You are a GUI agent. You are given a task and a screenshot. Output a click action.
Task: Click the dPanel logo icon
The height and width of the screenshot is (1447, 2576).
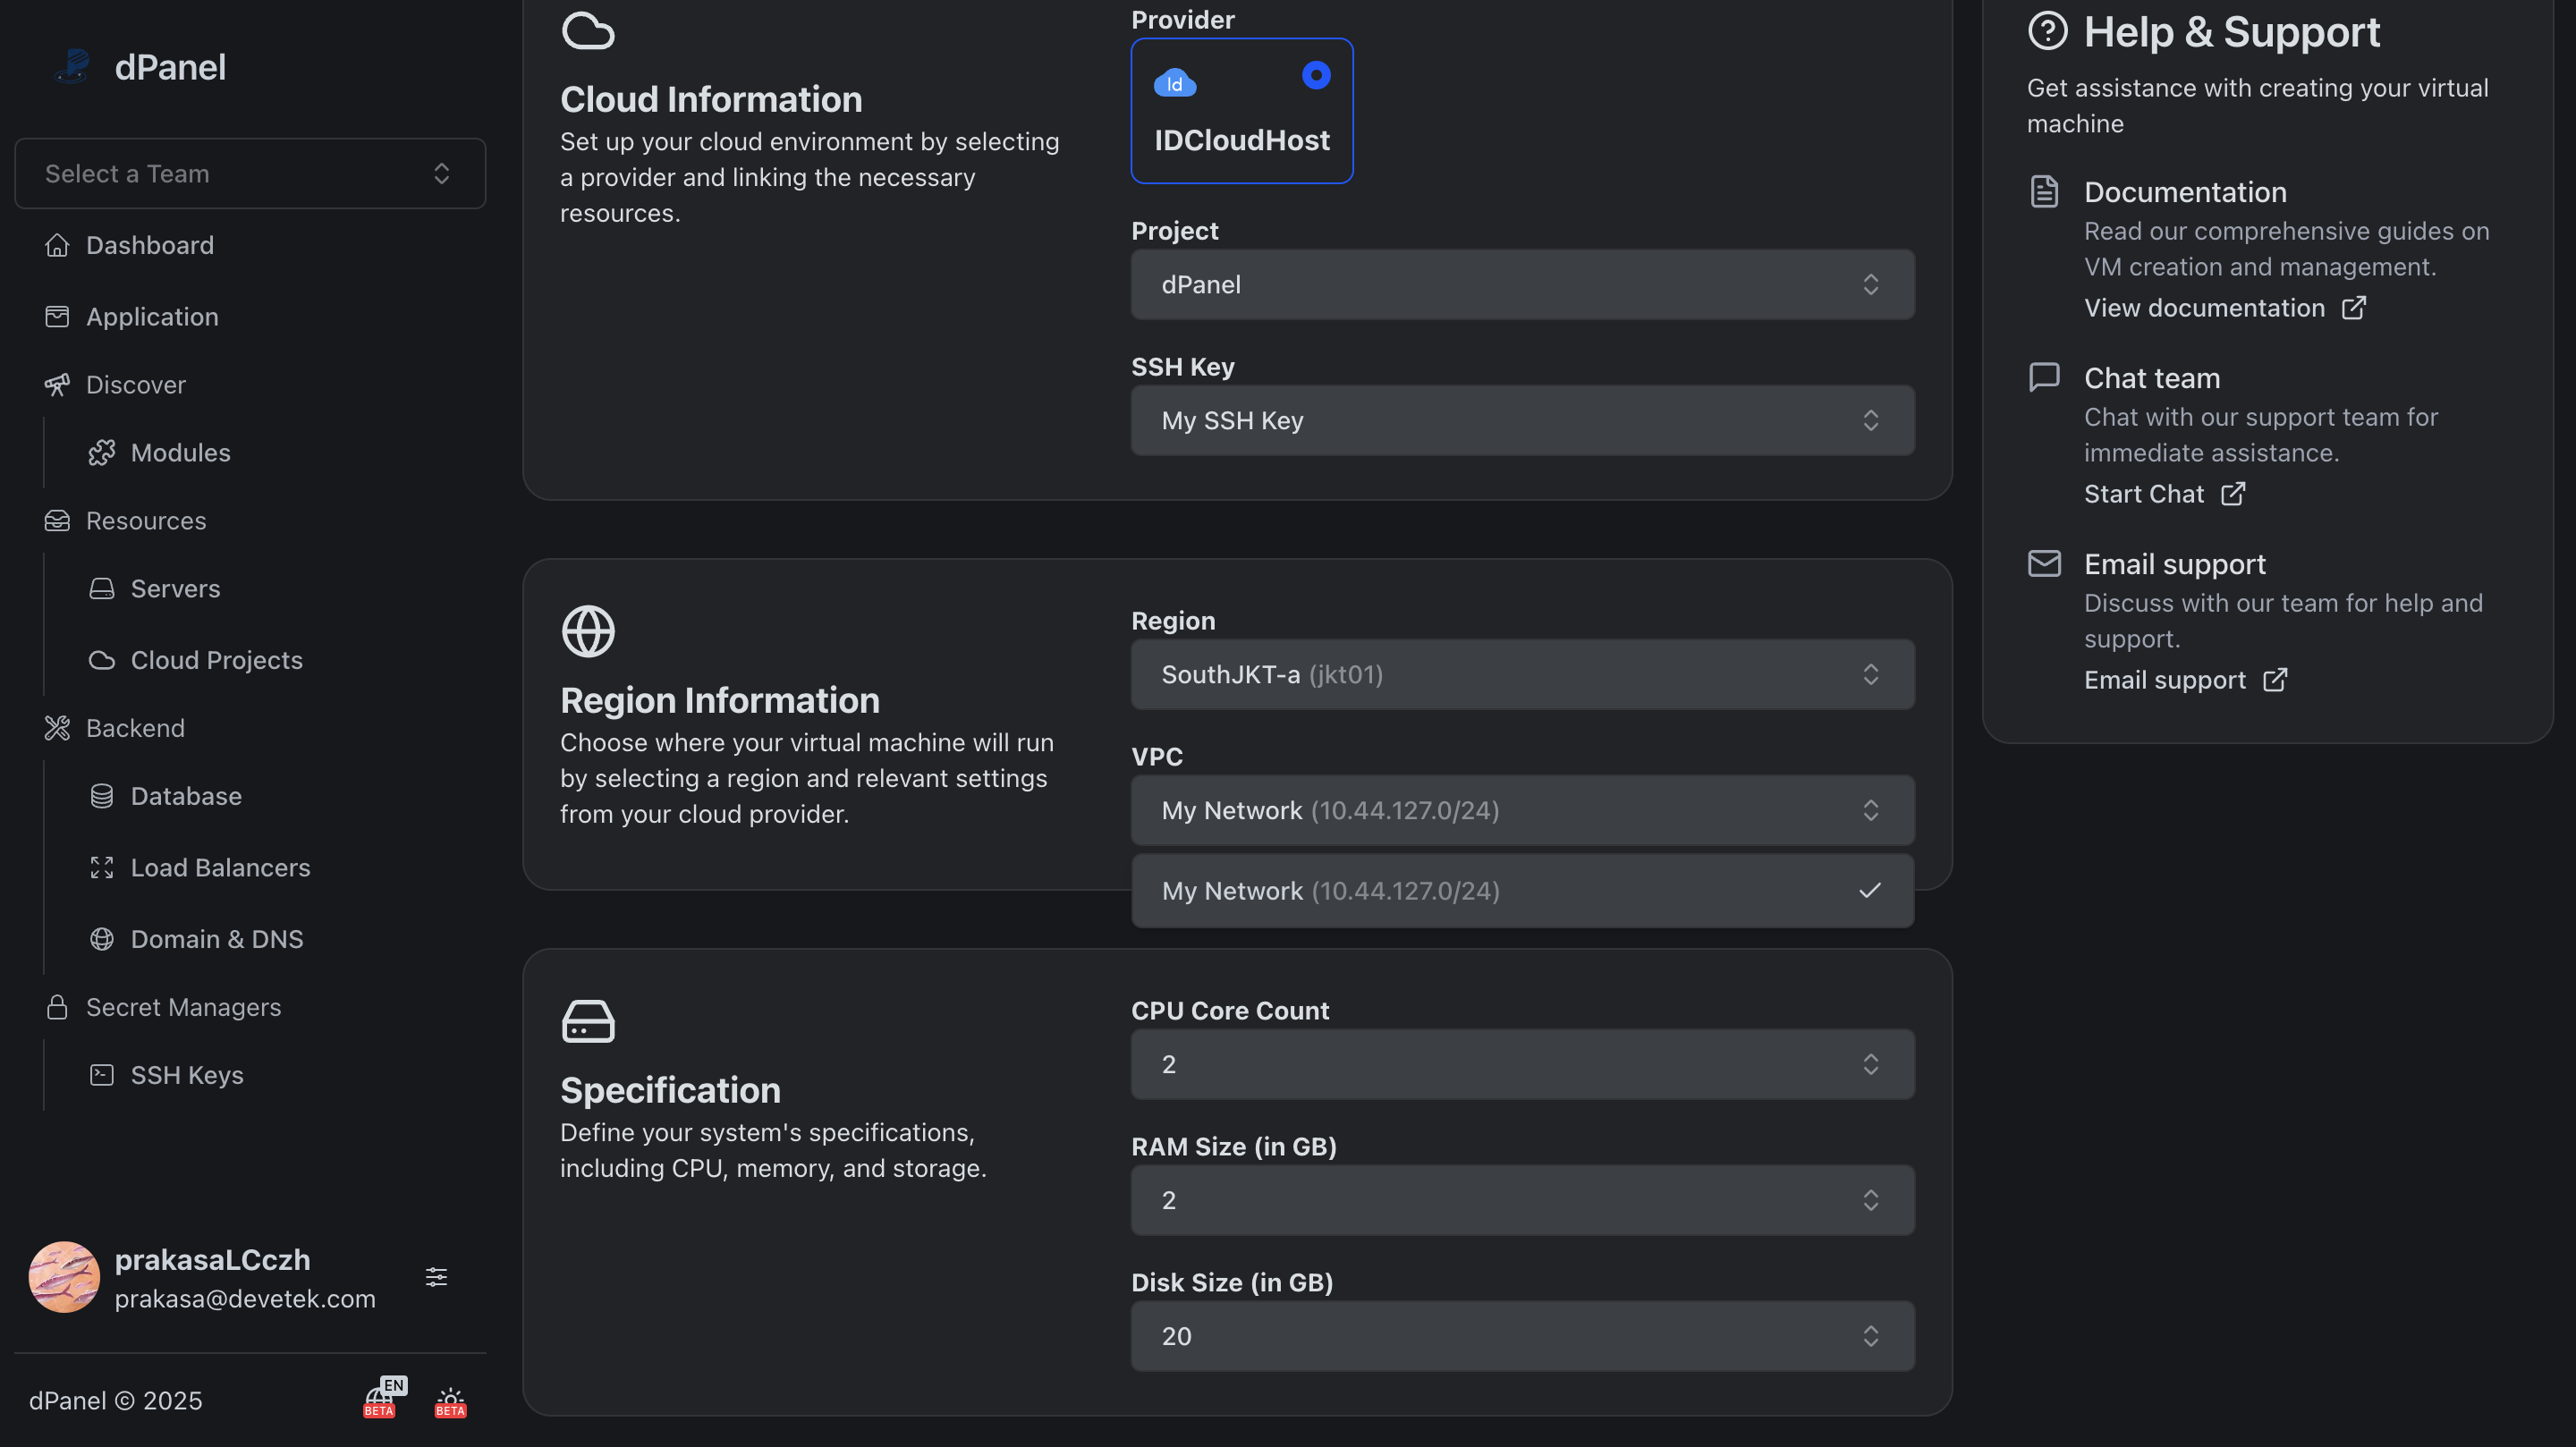(72, 67)
